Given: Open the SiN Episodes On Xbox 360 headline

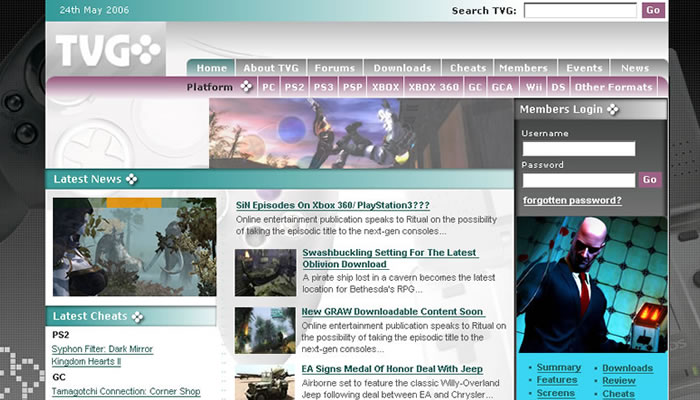Looking at the screenshot, I should (x=333, y=205).
